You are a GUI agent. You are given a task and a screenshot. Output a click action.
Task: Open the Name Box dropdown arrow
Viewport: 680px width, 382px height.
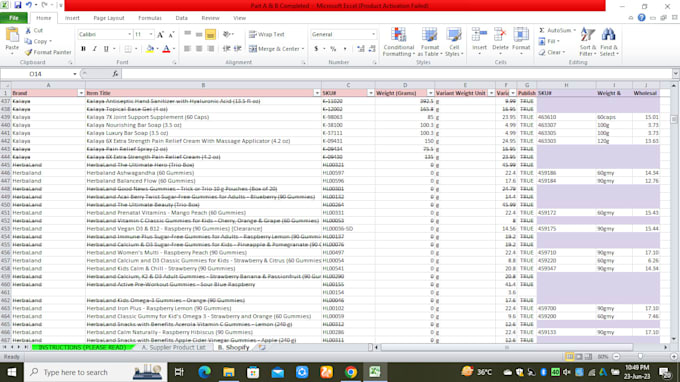coord(75,74)
